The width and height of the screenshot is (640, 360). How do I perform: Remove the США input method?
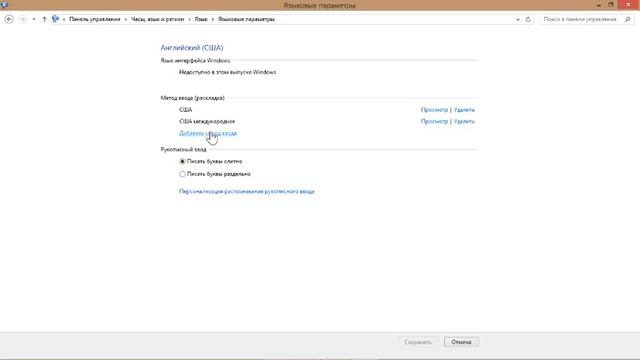click(464, 110)
